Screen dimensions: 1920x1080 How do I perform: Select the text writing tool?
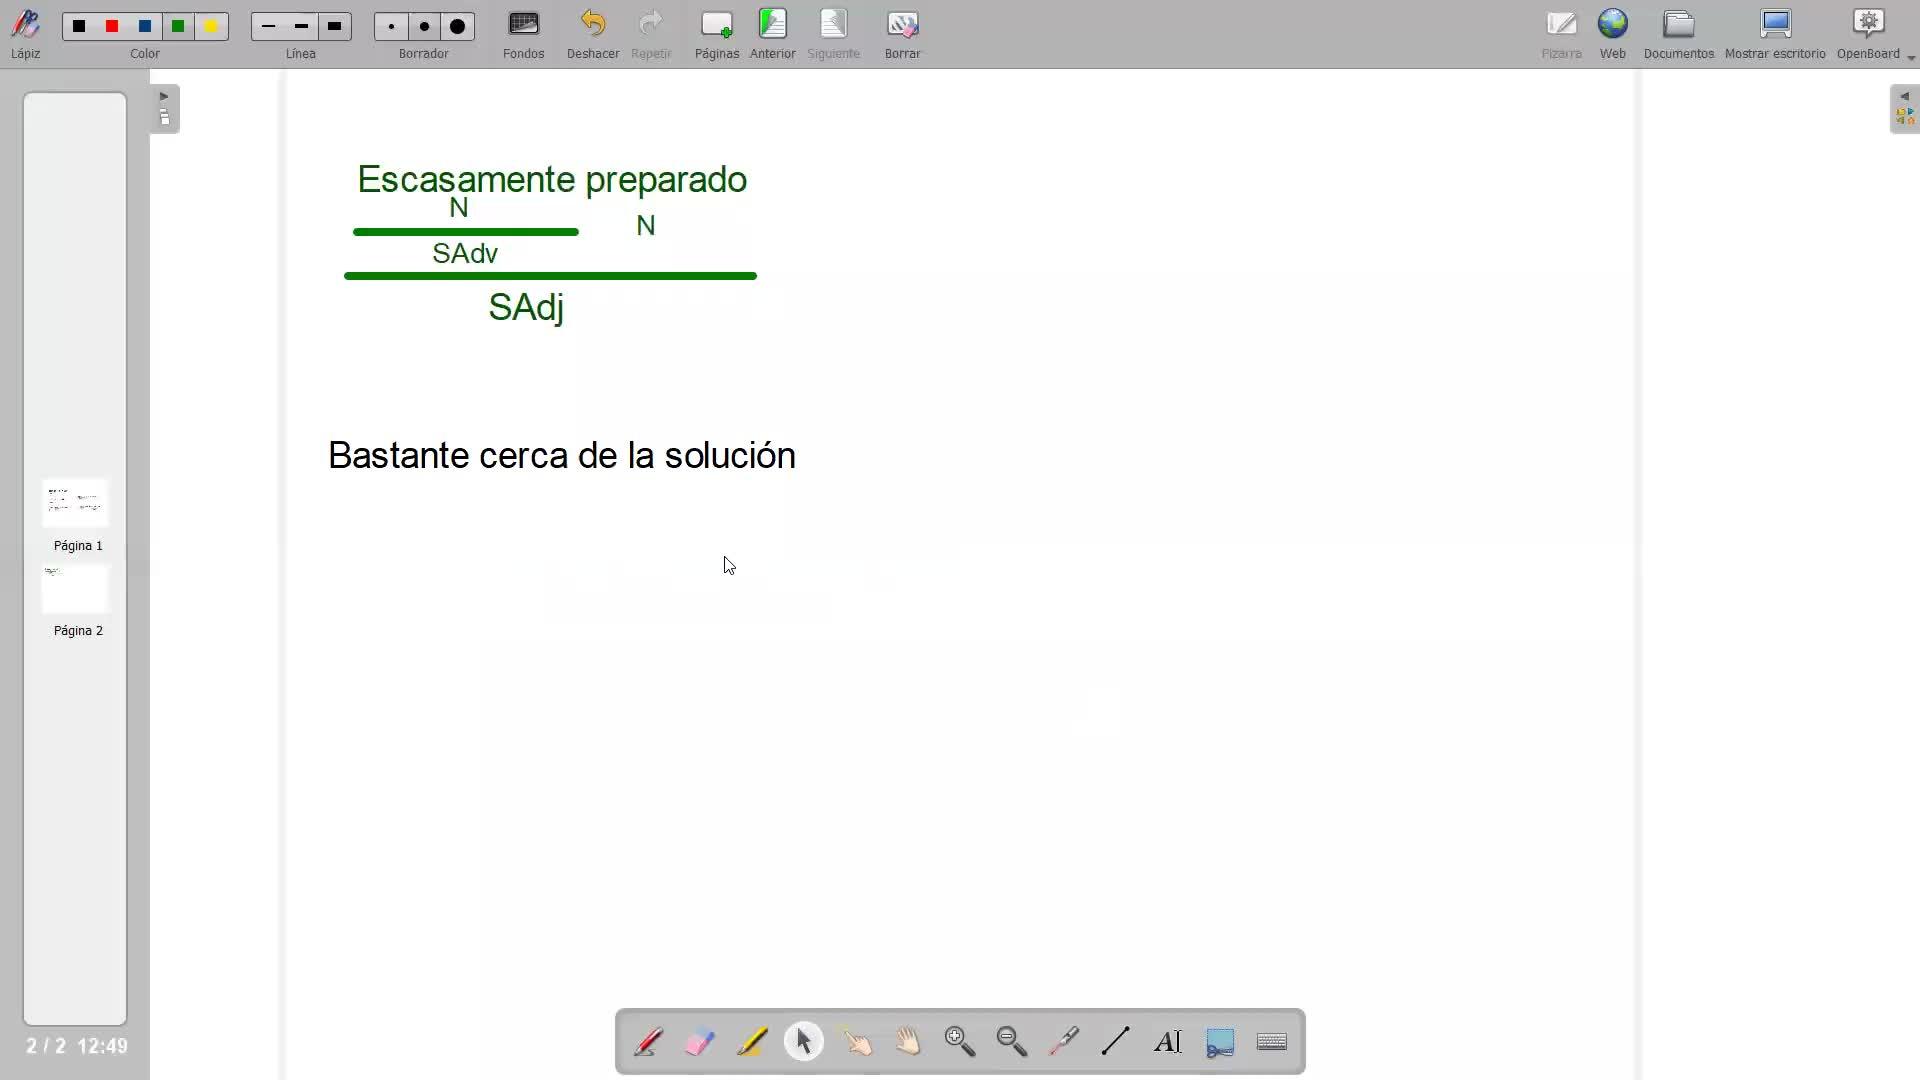[x=1168, y=1042]
